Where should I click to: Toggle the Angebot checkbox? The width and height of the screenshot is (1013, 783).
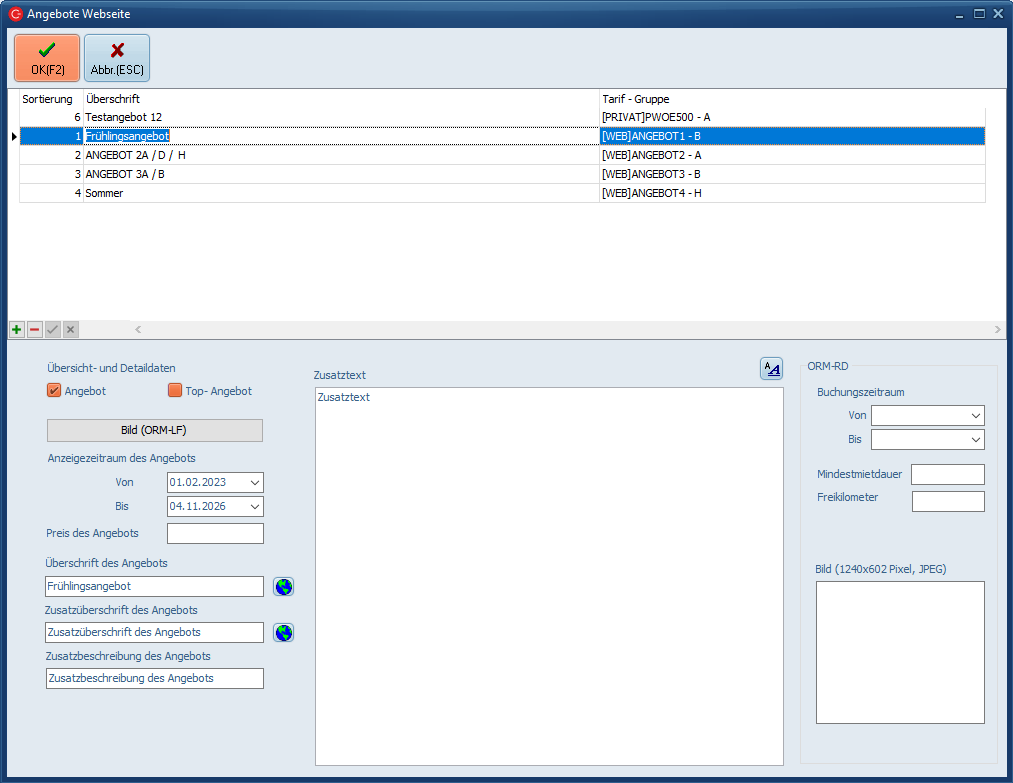click(55, 391)
